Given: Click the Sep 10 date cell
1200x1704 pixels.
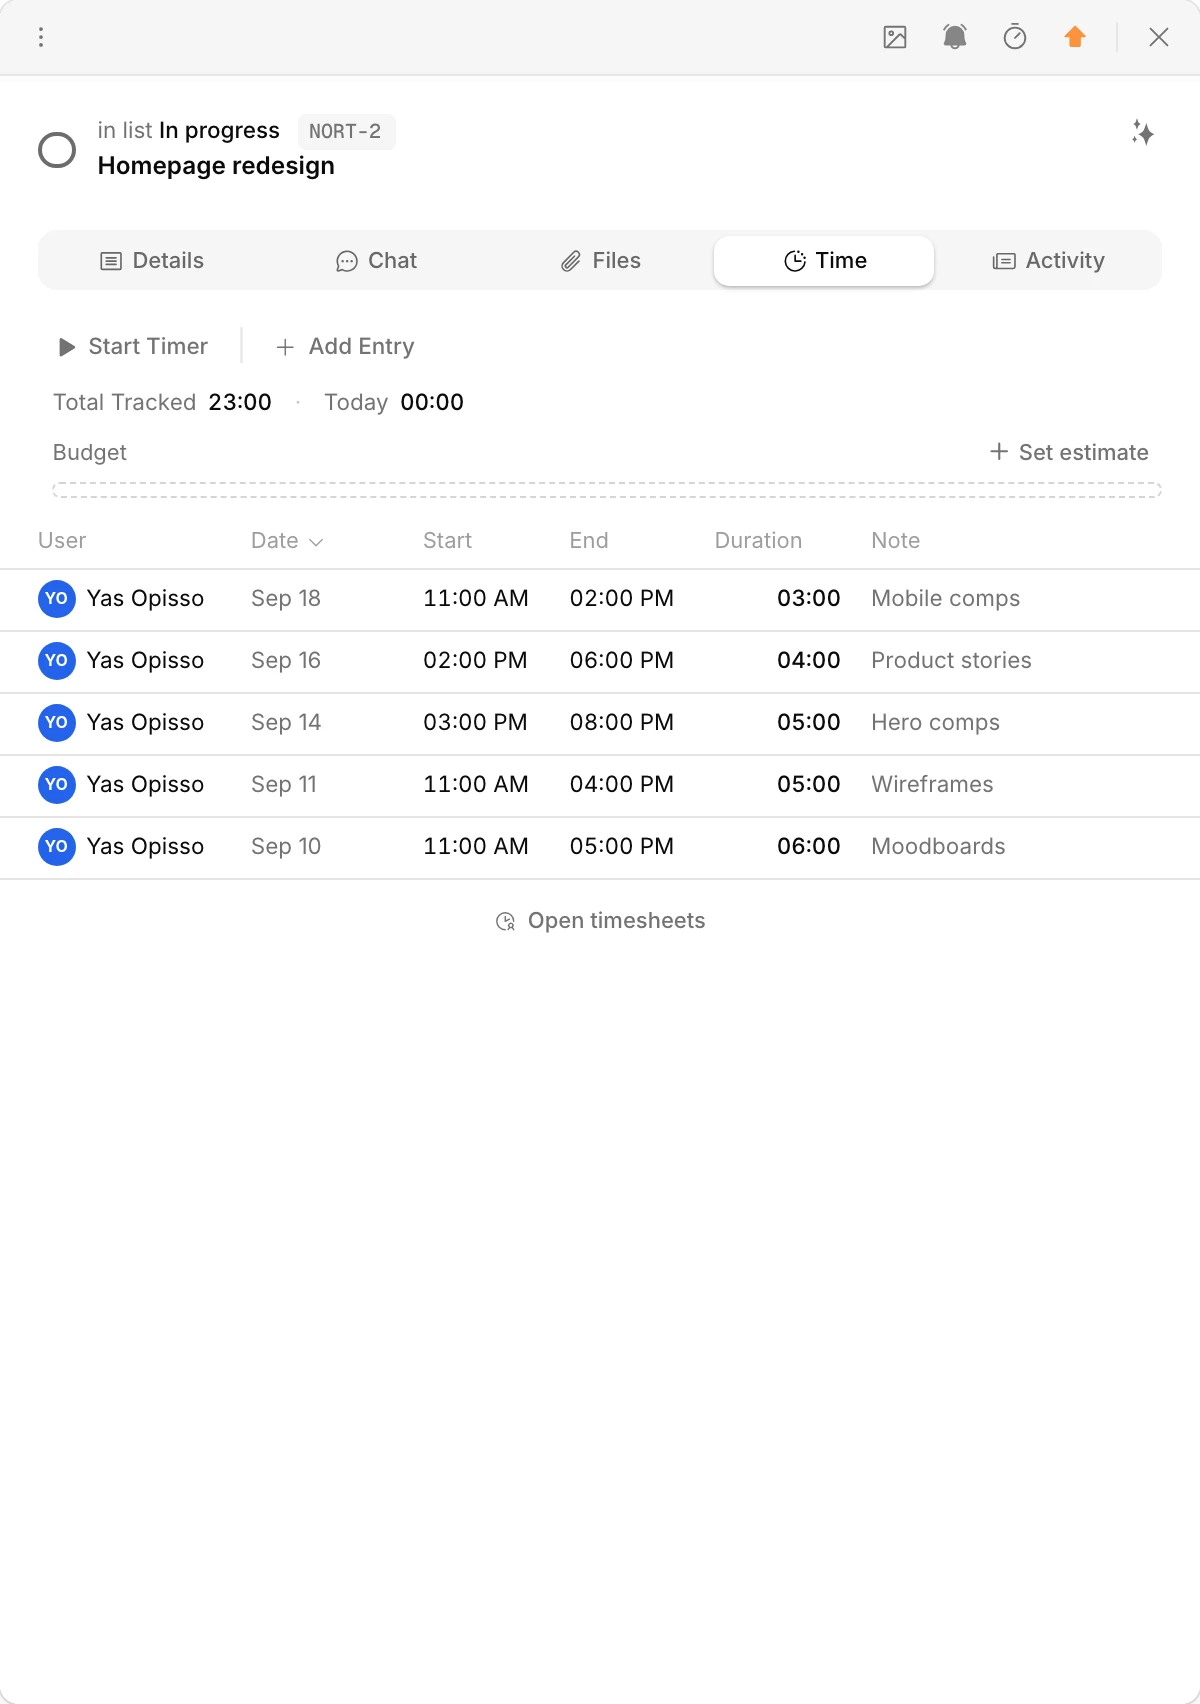Looking at the screenshot, I should (x=286, y=846).
